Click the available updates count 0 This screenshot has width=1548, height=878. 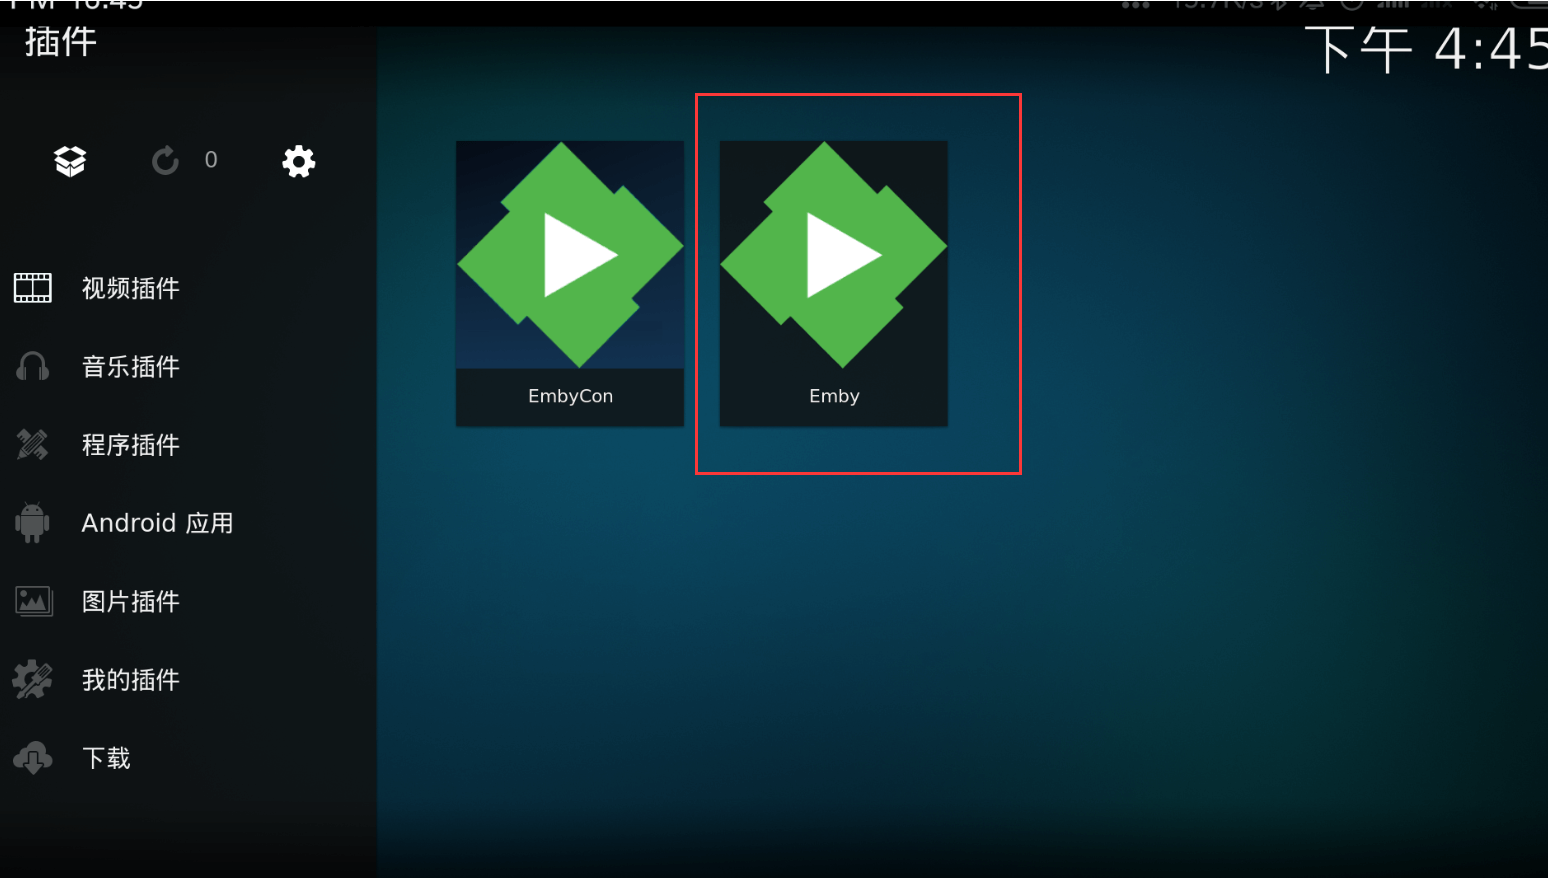pos(211,160)
